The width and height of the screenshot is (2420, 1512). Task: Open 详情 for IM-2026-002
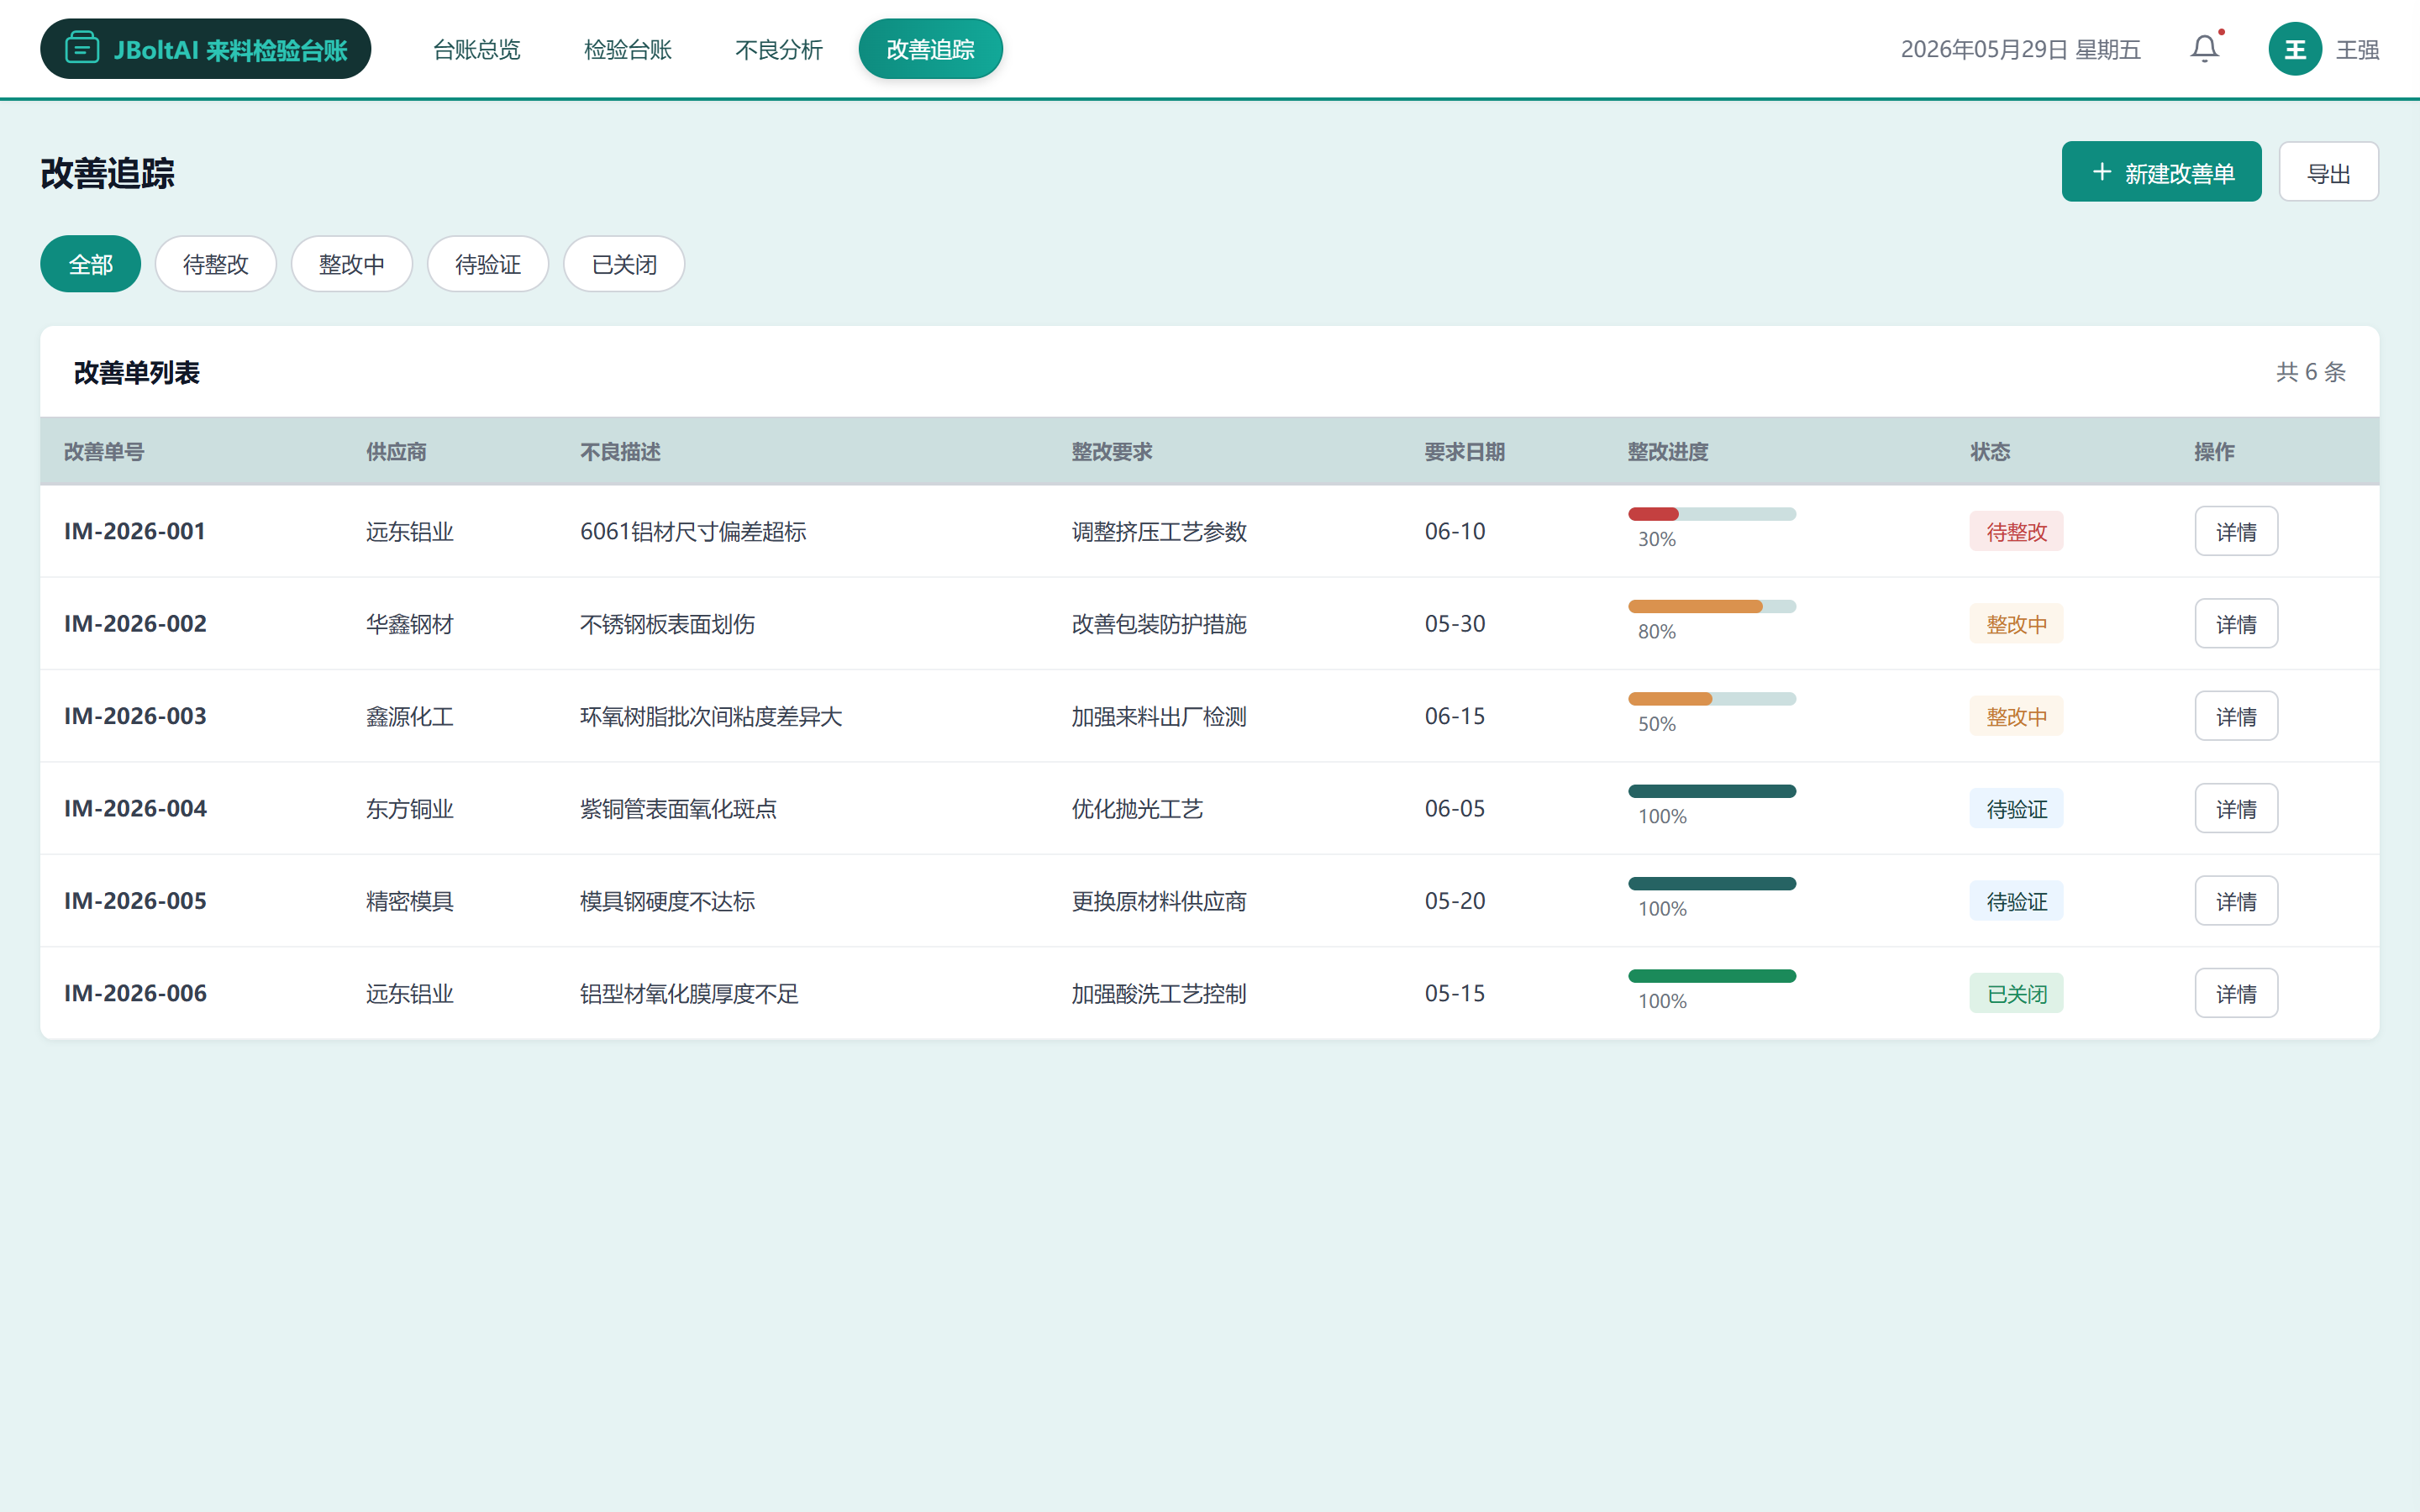2236,624
